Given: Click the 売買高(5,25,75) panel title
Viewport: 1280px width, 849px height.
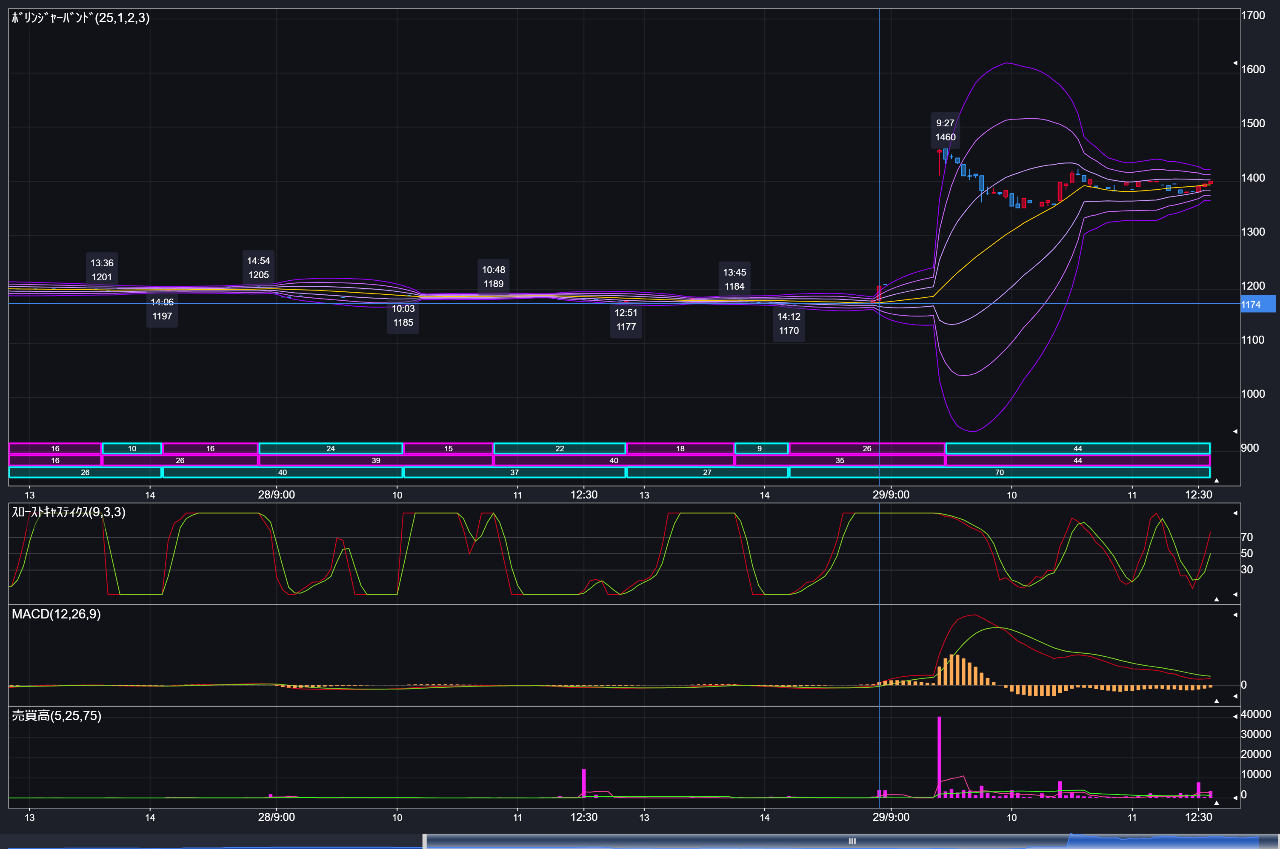Looking at the screenshot, I should point(56,716).
